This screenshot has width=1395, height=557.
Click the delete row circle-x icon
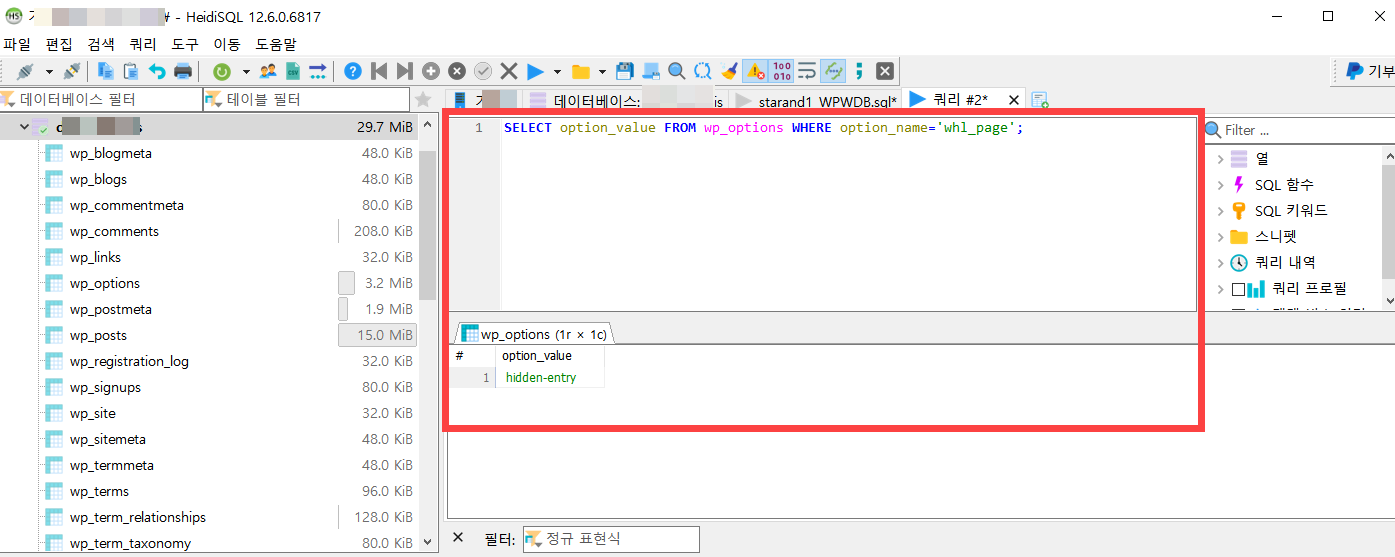457,71
